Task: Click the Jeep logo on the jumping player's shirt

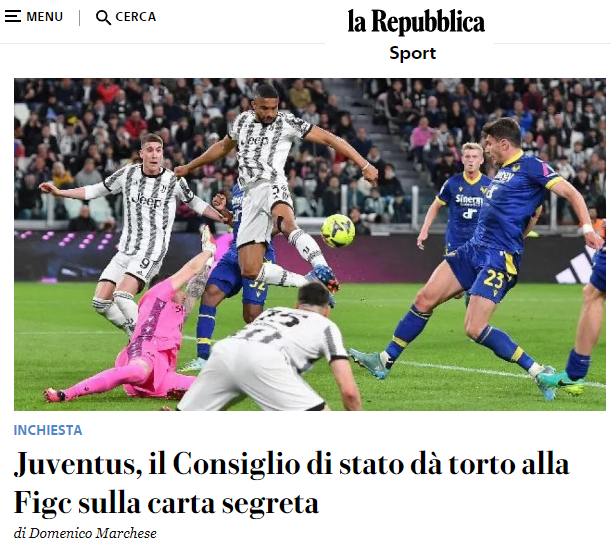Action: [x=256, y=141]
